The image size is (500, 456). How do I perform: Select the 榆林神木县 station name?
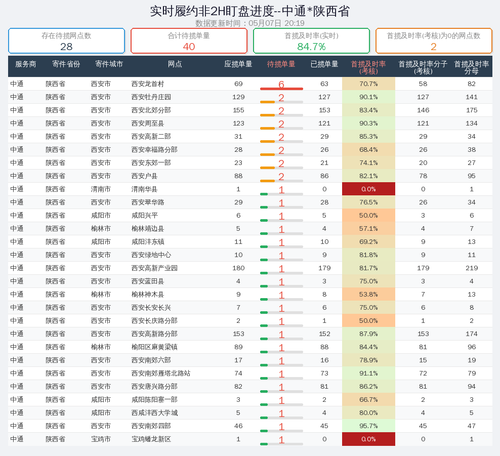[147, 294]
